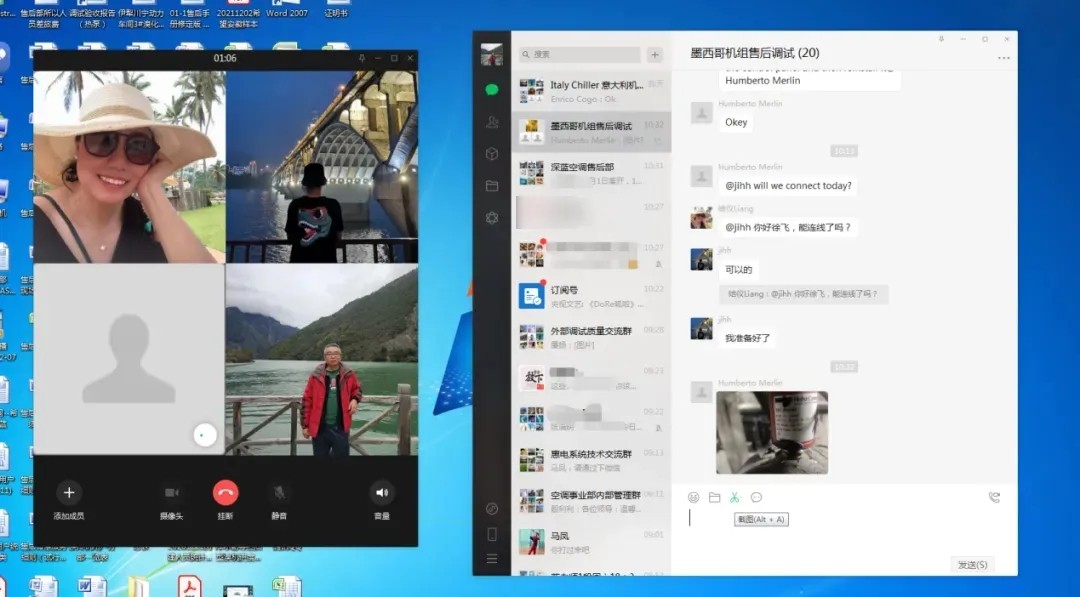Viewport: 1080px width, 597px height.
Task: Click the 发送(S) send button
Action: pos(972,565)
